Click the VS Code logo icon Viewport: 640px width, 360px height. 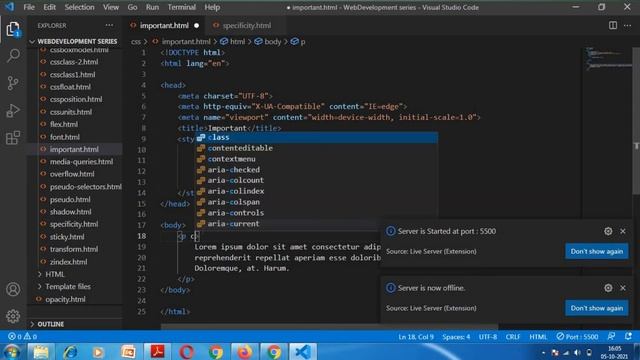[9, 7]
